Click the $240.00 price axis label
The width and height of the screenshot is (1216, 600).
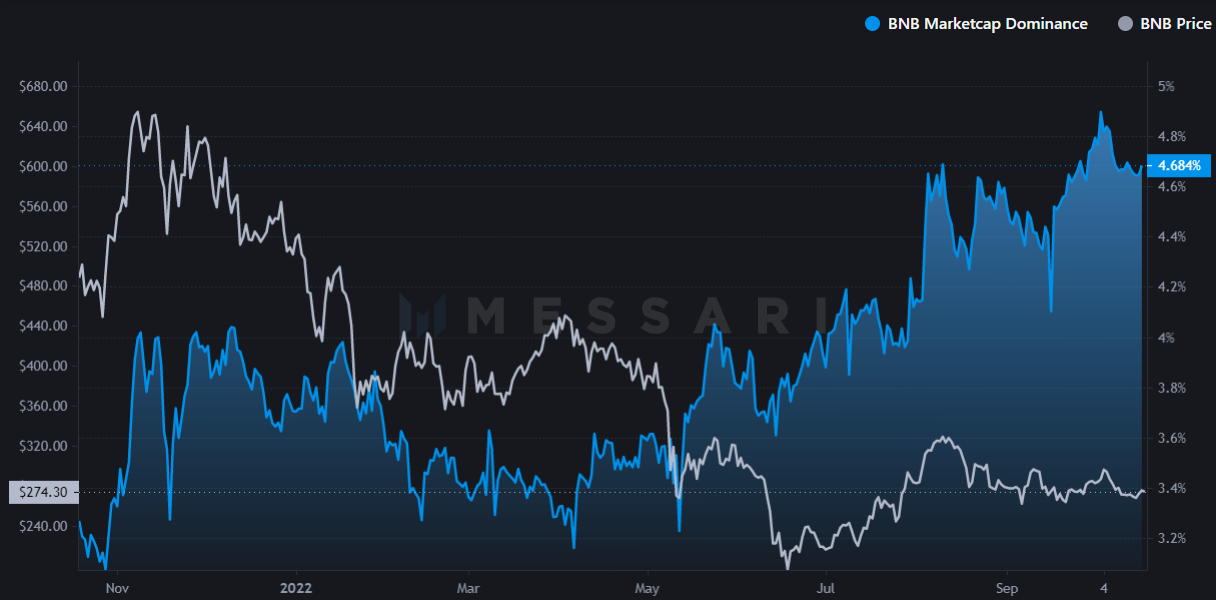point(43,526)
